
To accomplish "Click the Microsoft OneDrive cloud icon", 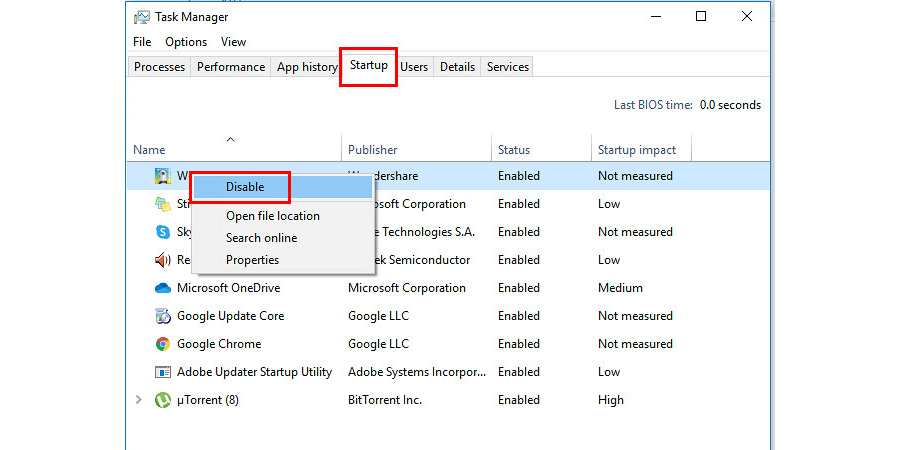I will 163,288.
